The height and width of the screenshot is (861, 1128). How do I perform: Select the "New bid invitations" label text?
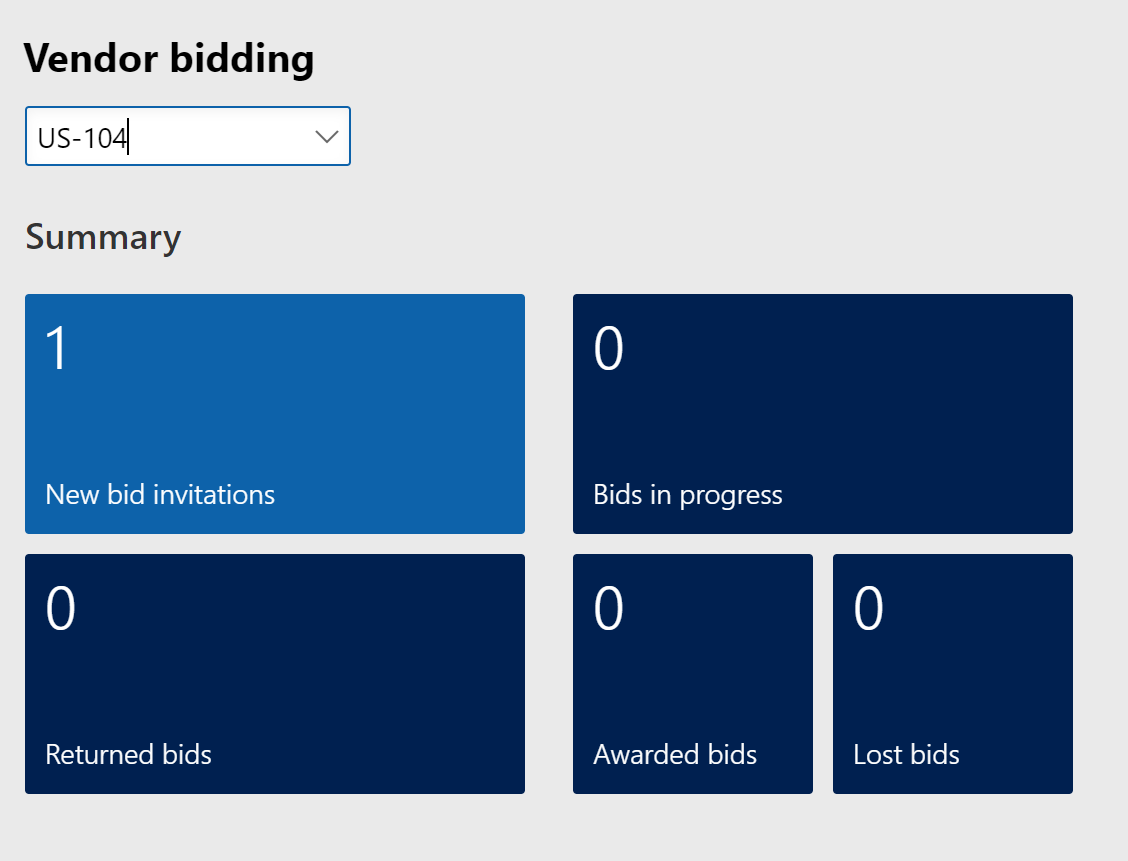(160, 494)
